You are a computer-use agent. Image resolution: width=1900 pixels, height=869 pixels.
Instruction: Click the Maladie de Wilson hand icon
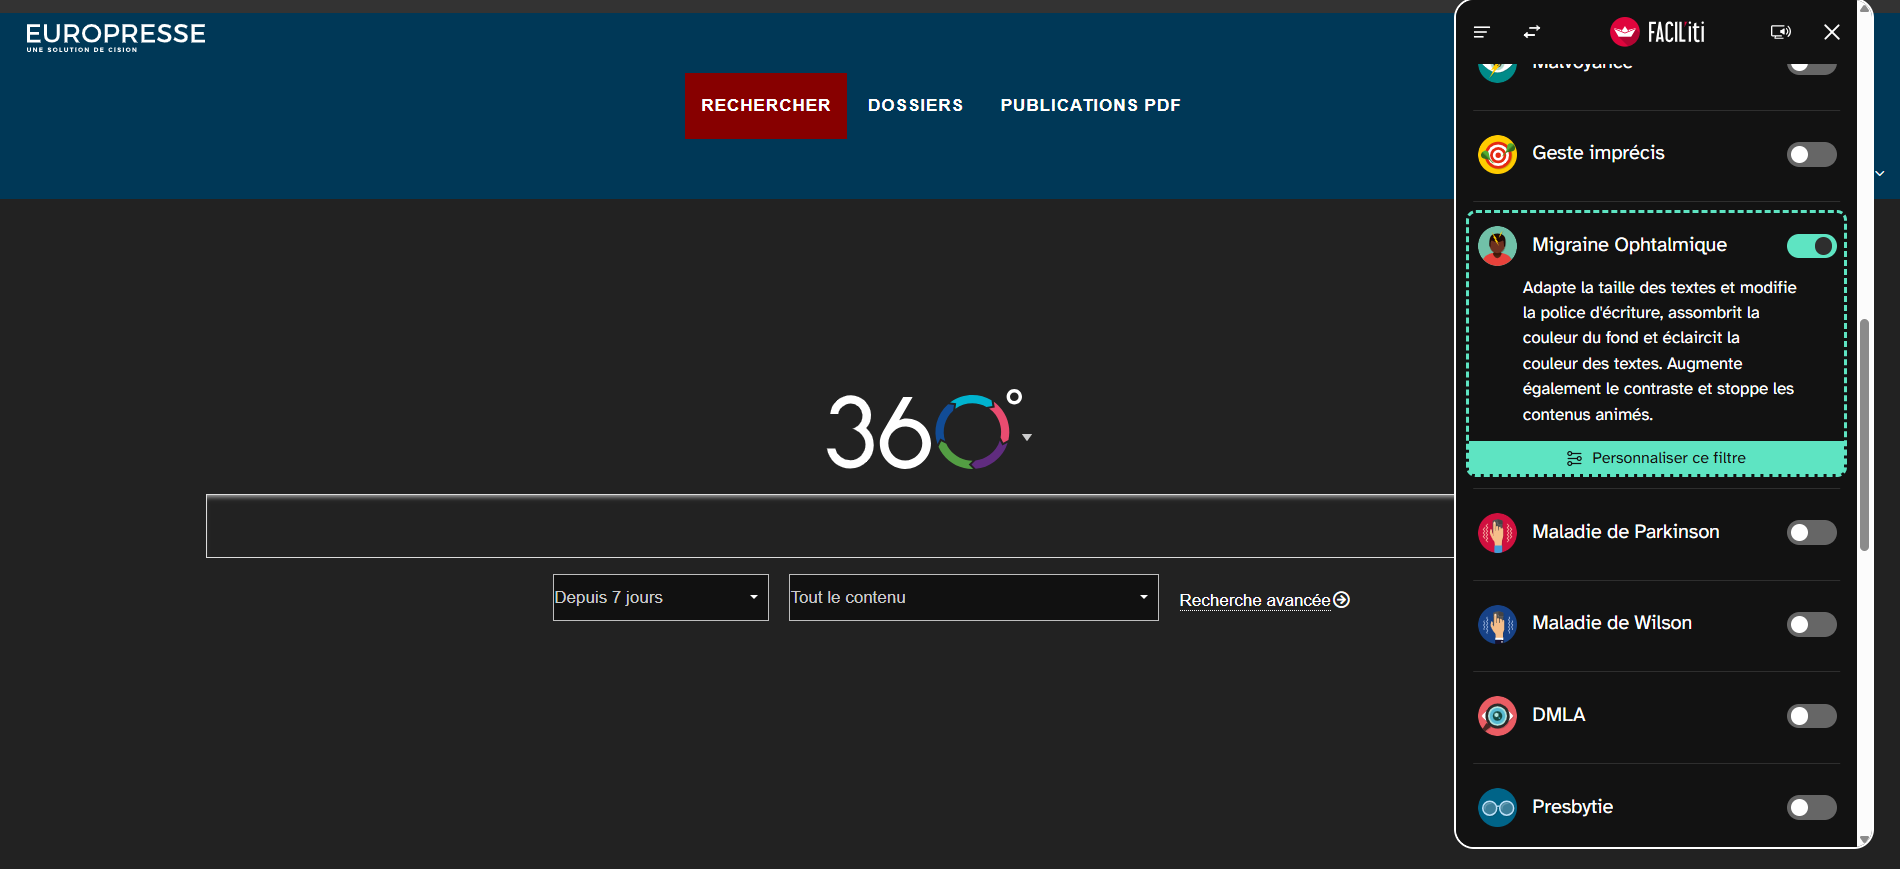1497,625
